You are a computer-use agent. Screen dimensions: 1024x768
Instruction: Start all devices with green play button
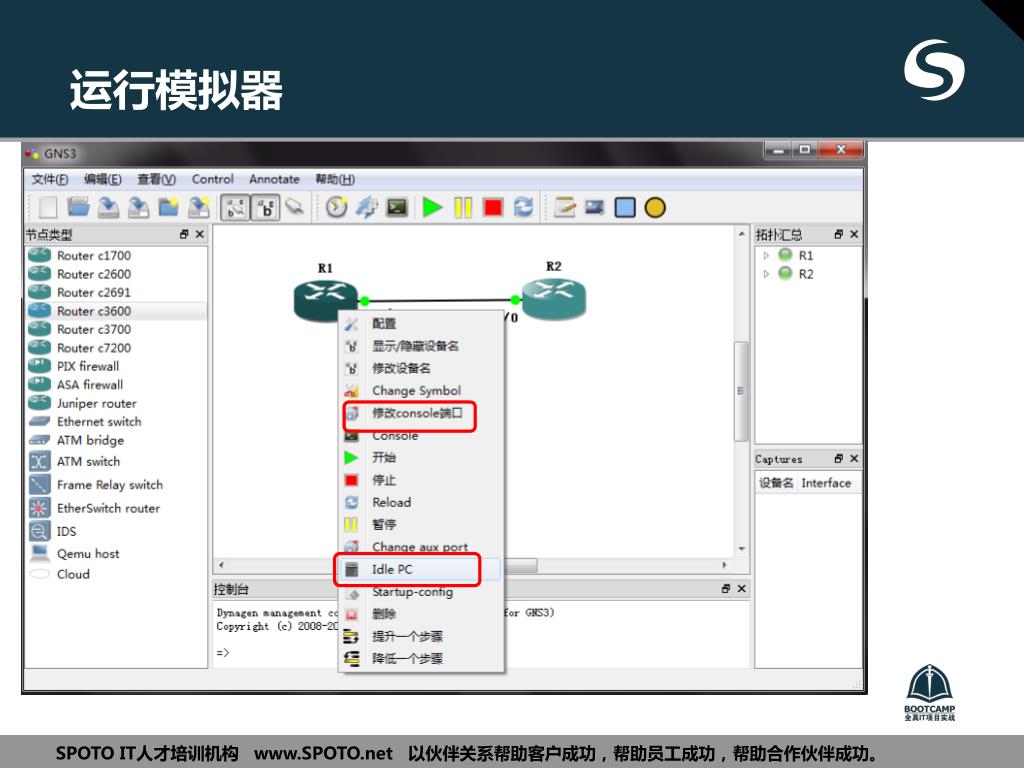[x=432, y=208]
